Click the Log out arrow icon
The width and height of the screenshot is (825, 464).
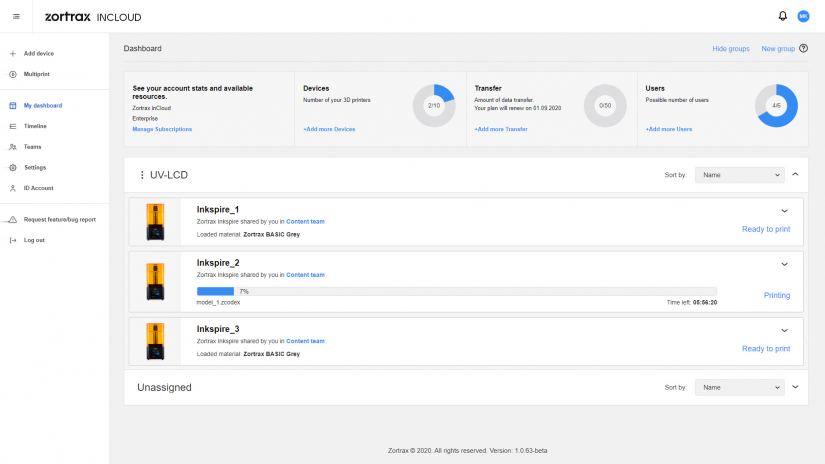[x=13, y=240]
